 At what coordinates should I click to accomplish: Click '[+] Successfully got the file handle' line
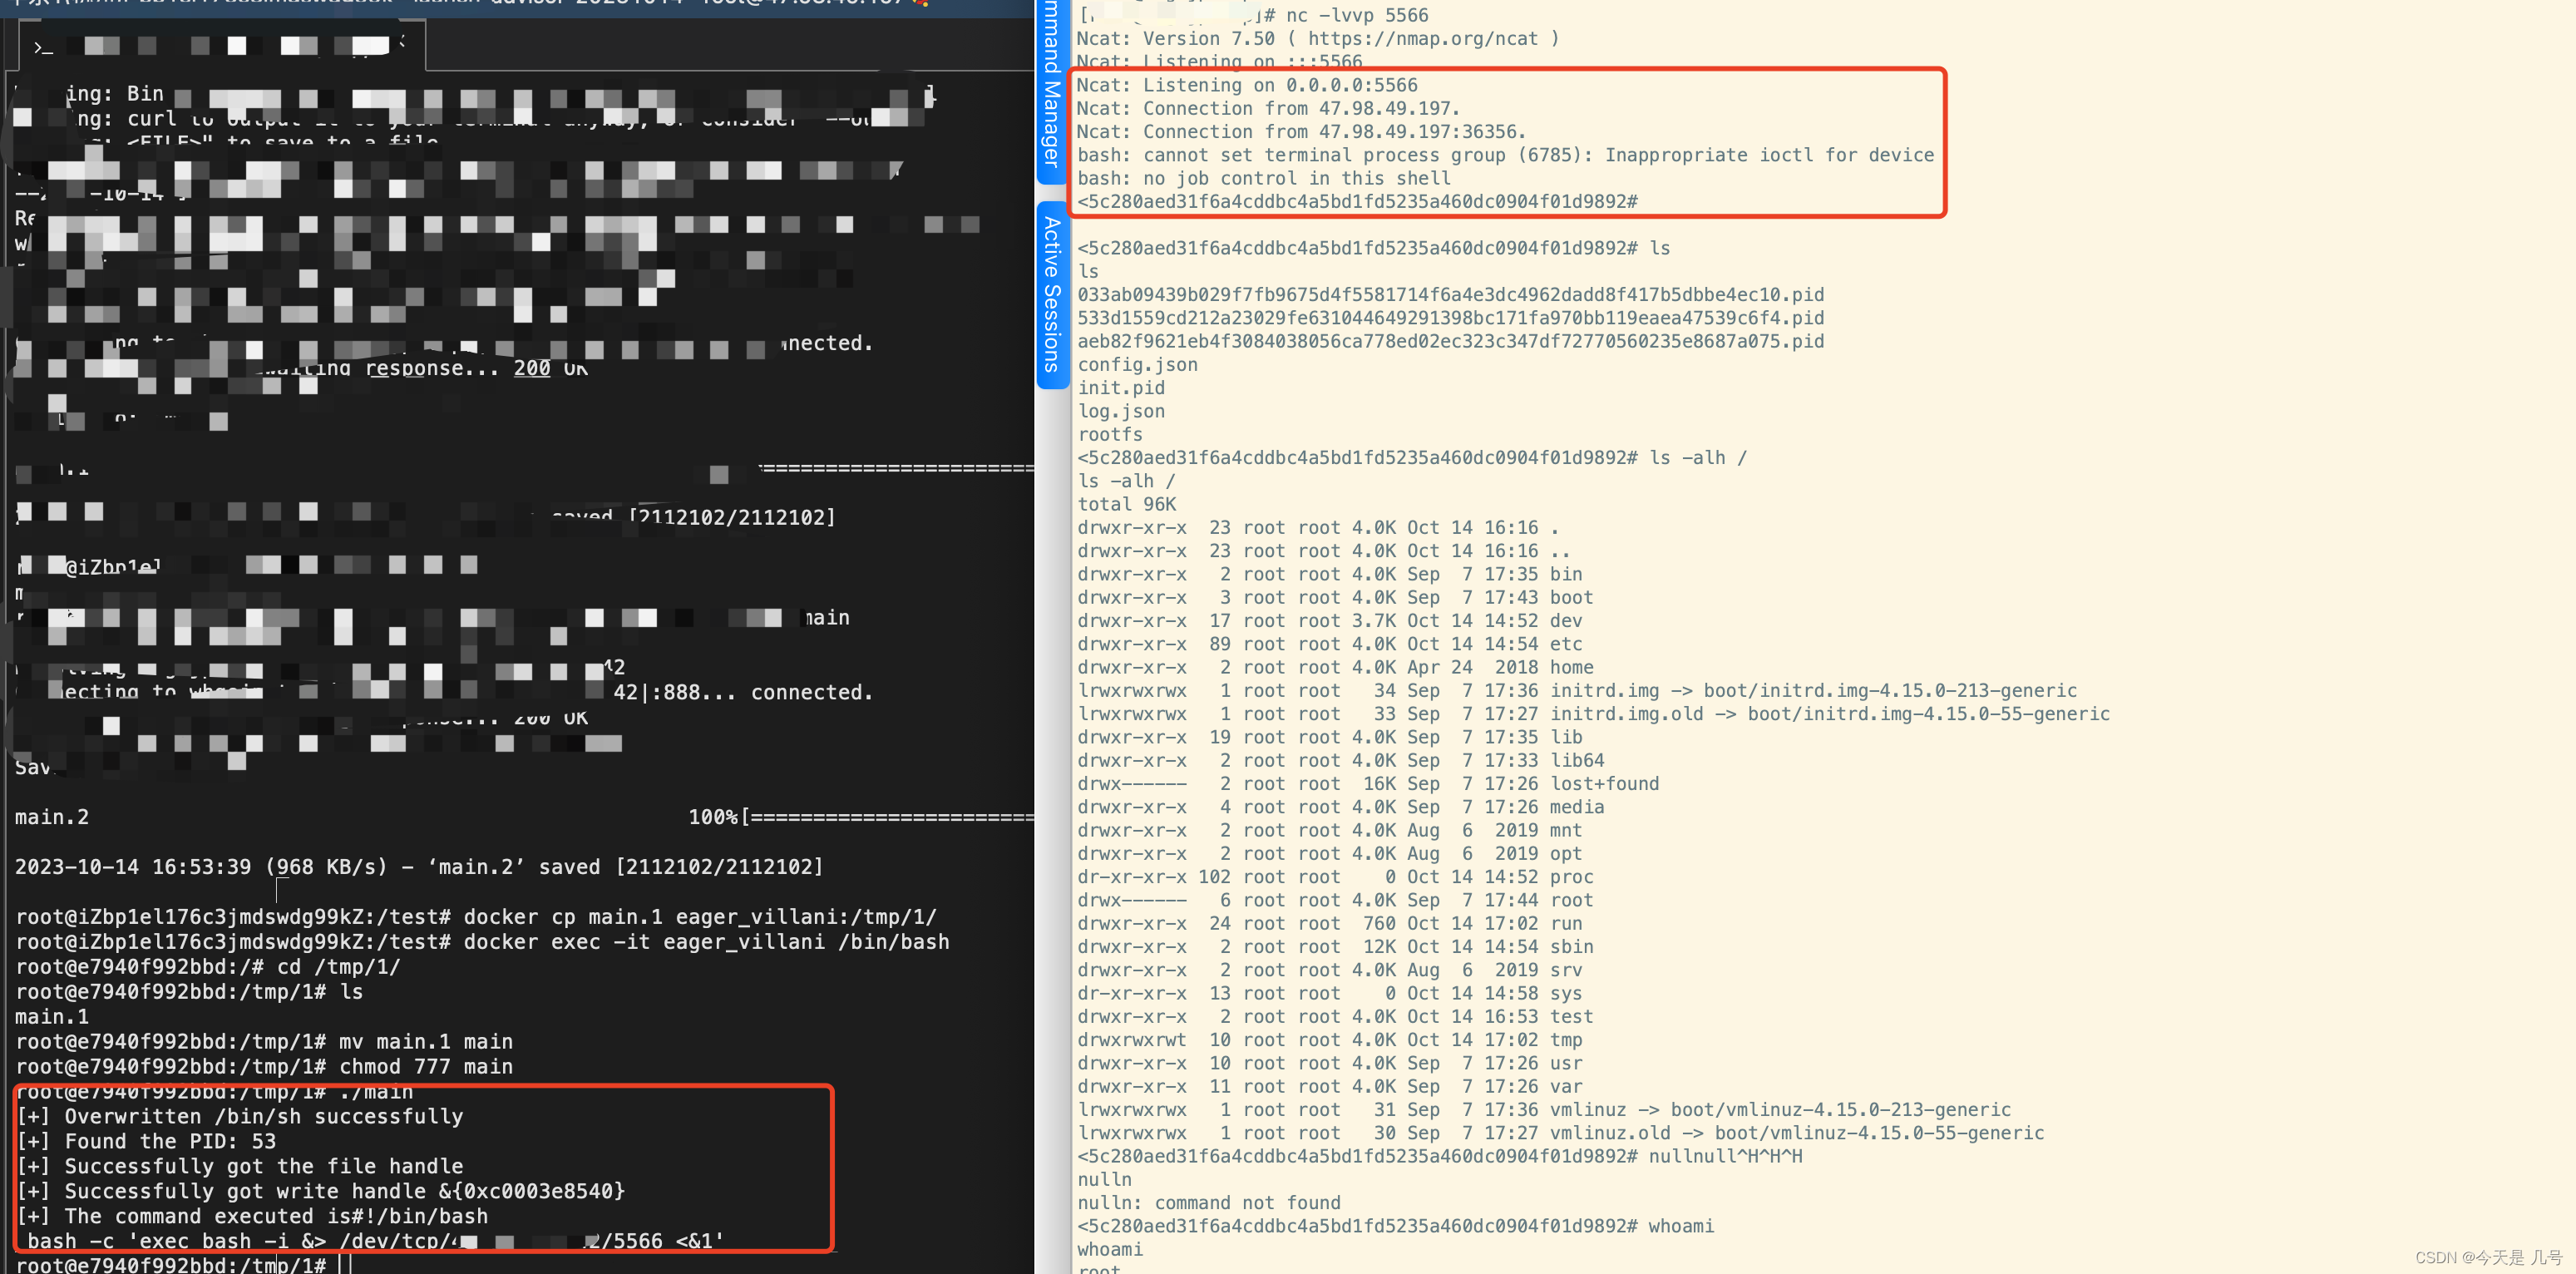point(239,1167)
